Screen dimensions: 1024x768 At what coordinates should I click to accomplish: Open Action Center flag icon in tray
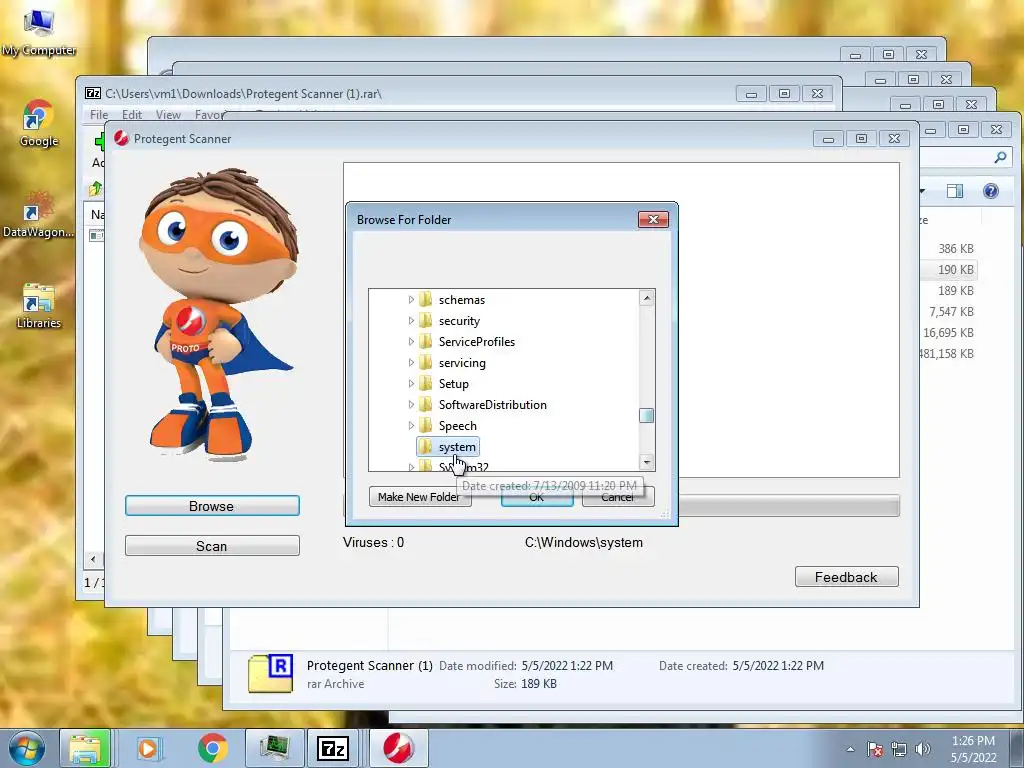coord(875,749)
